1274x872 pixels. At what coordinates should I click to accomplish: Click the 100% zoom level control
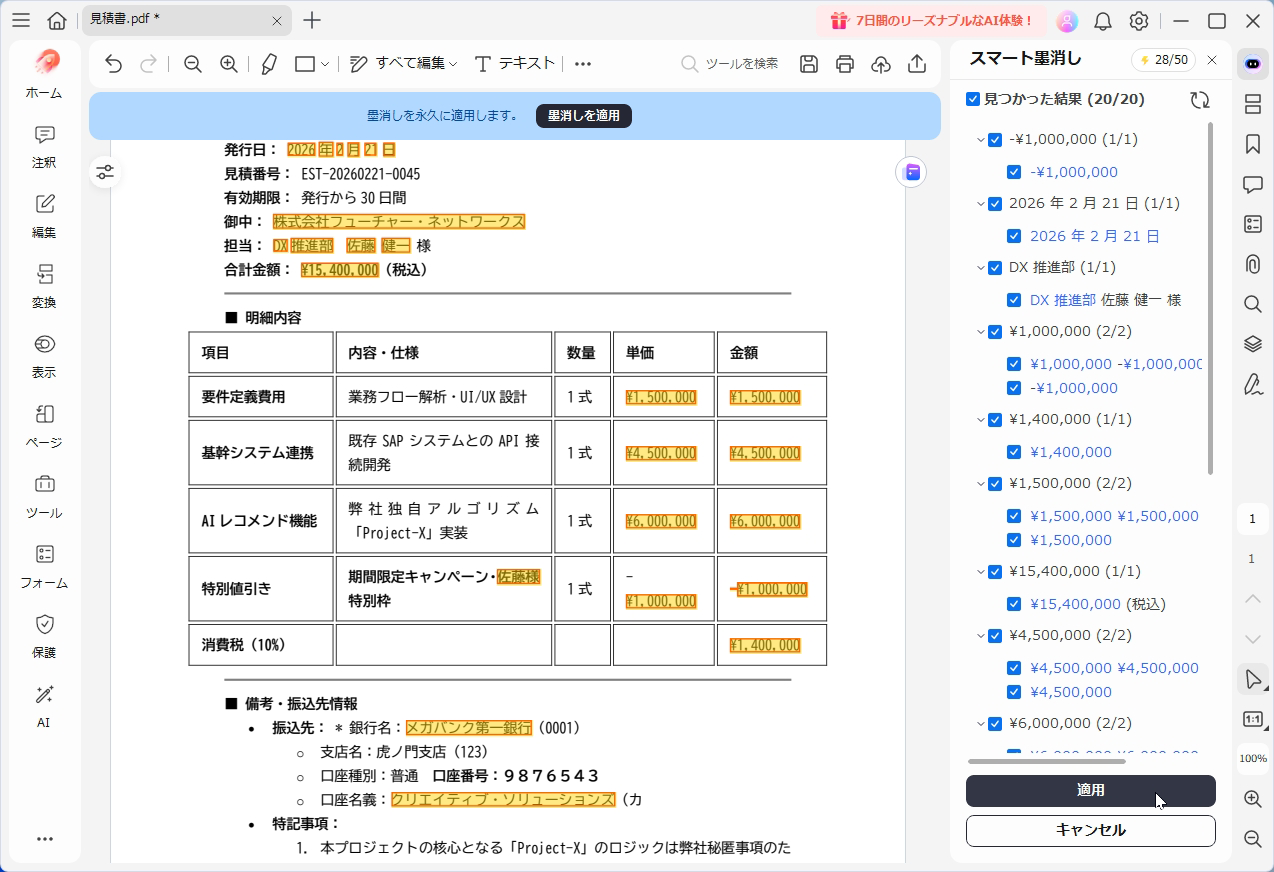pyautogui.click(x=1252, y=759)
